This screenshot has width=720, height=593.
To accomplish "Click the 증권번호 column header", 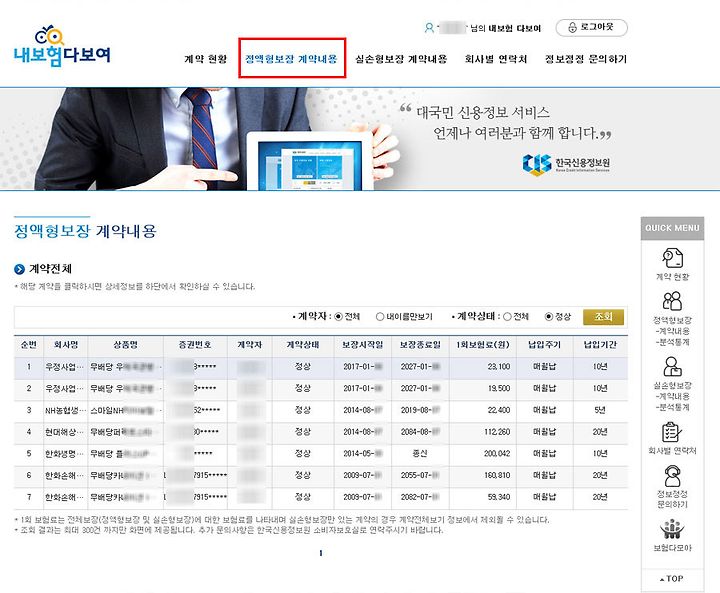I will [x=195, y=345].
